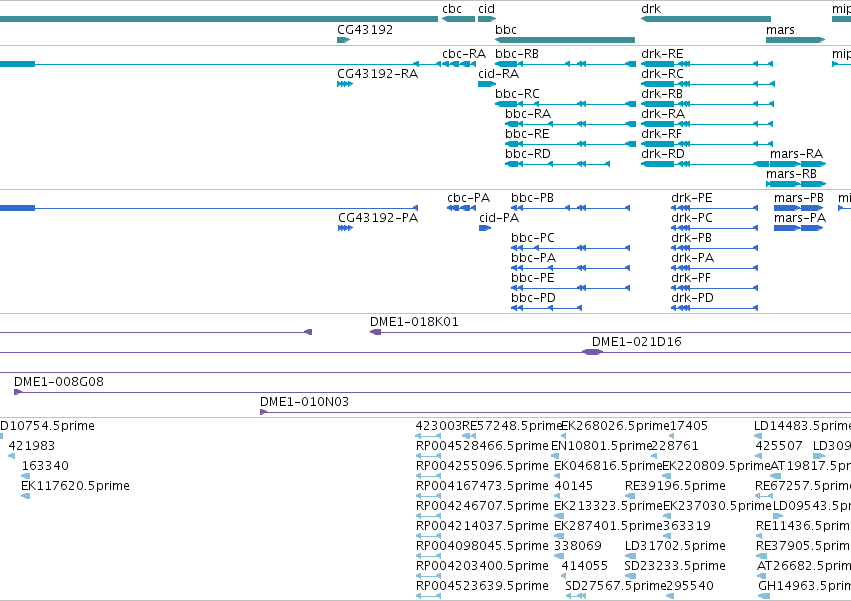
Task: Select RP004167473.5prime EST label
Action: click(x=482, y=486)
